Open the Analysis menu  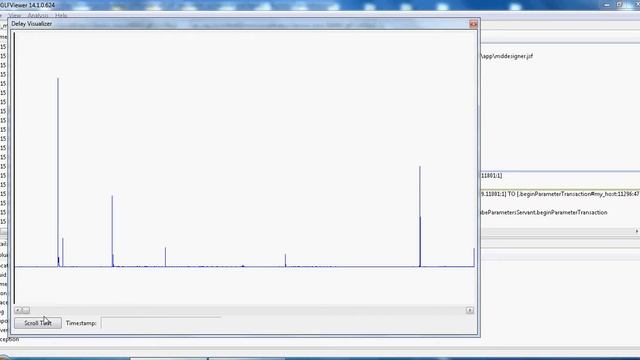[38, 16]
